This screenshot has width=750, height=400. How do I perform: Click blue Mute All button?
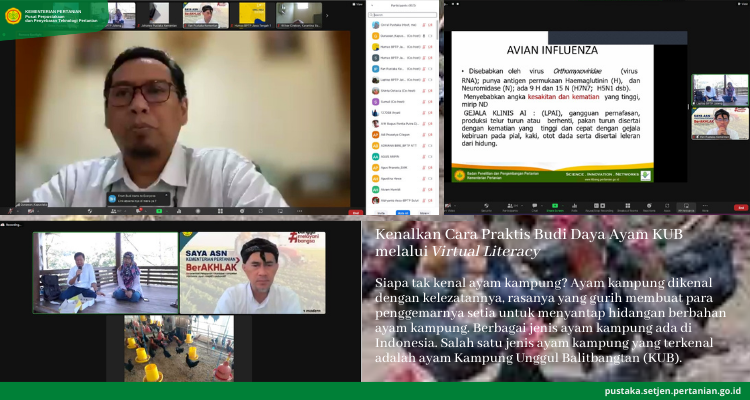tap(403, 213)
